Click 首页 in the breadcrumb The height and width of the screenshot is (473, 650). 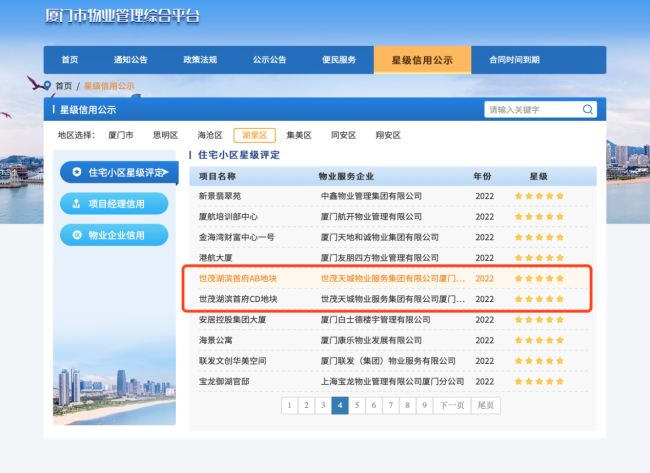tap(63, 86)
